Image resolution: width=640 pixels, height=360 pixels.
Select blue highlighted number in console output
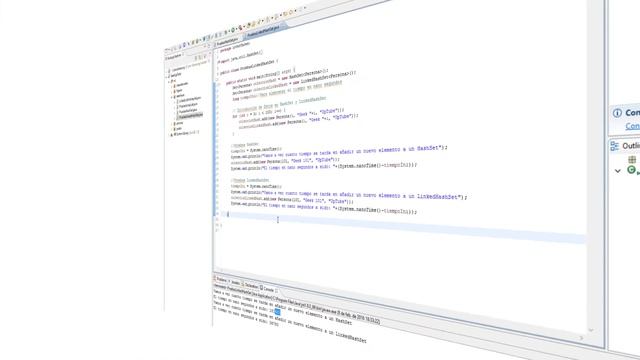(x=277, y=312)
